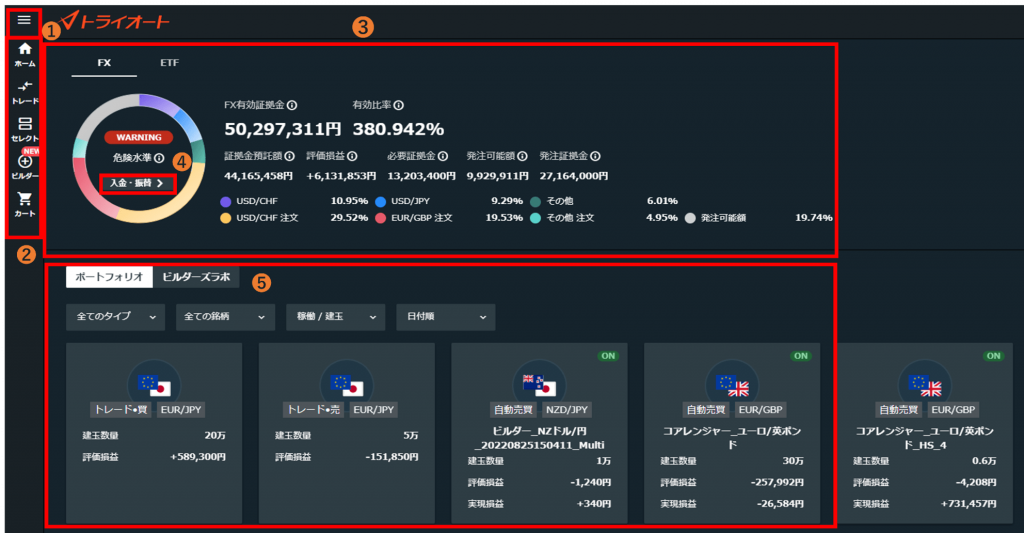Screen dimensions: 1024x533
Task: Click grey 発注可能額 legend swatch
Action: pos(690,218)
